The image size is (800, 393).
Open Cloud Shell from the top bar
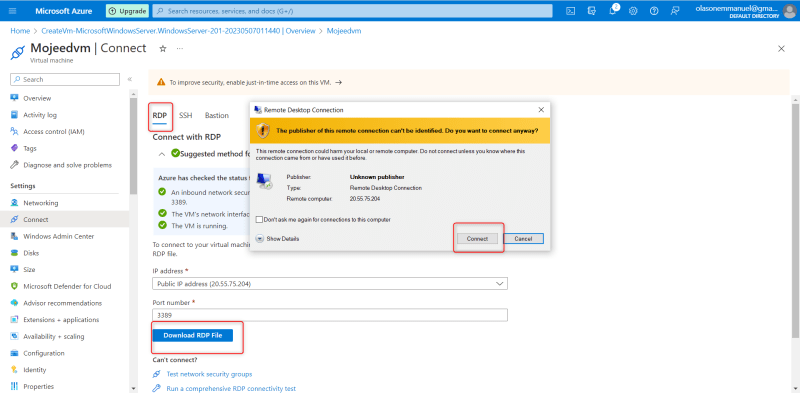571,11
